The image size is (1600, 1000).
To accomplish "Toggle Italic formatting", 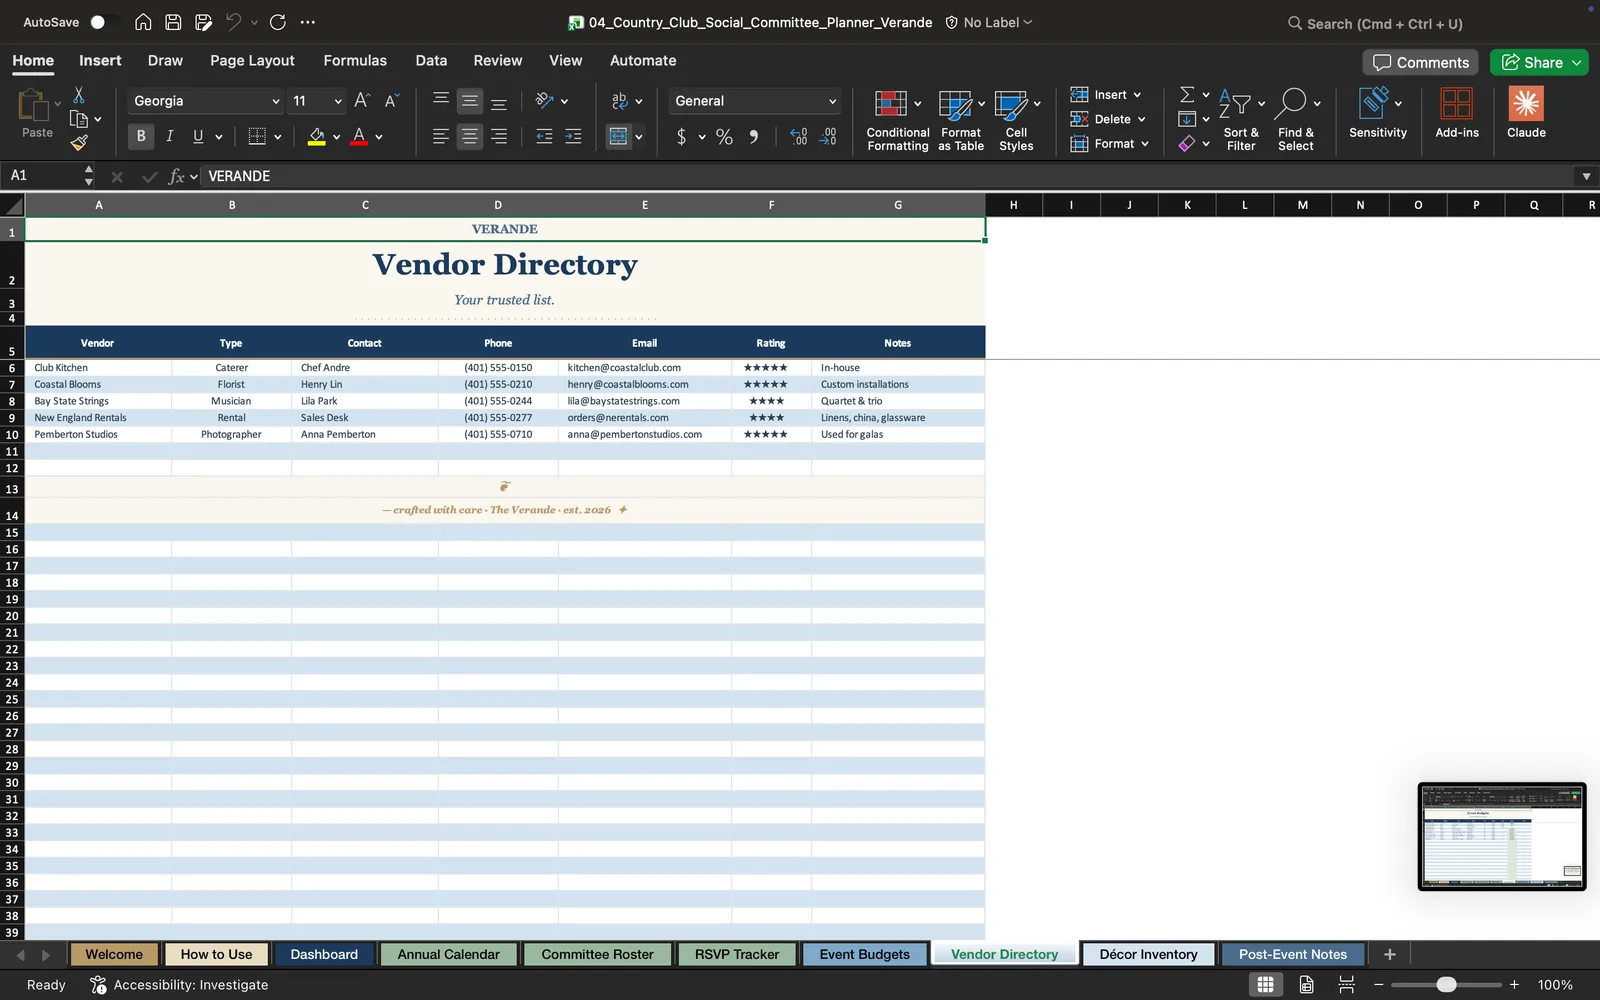I will [x=170, y=136].
